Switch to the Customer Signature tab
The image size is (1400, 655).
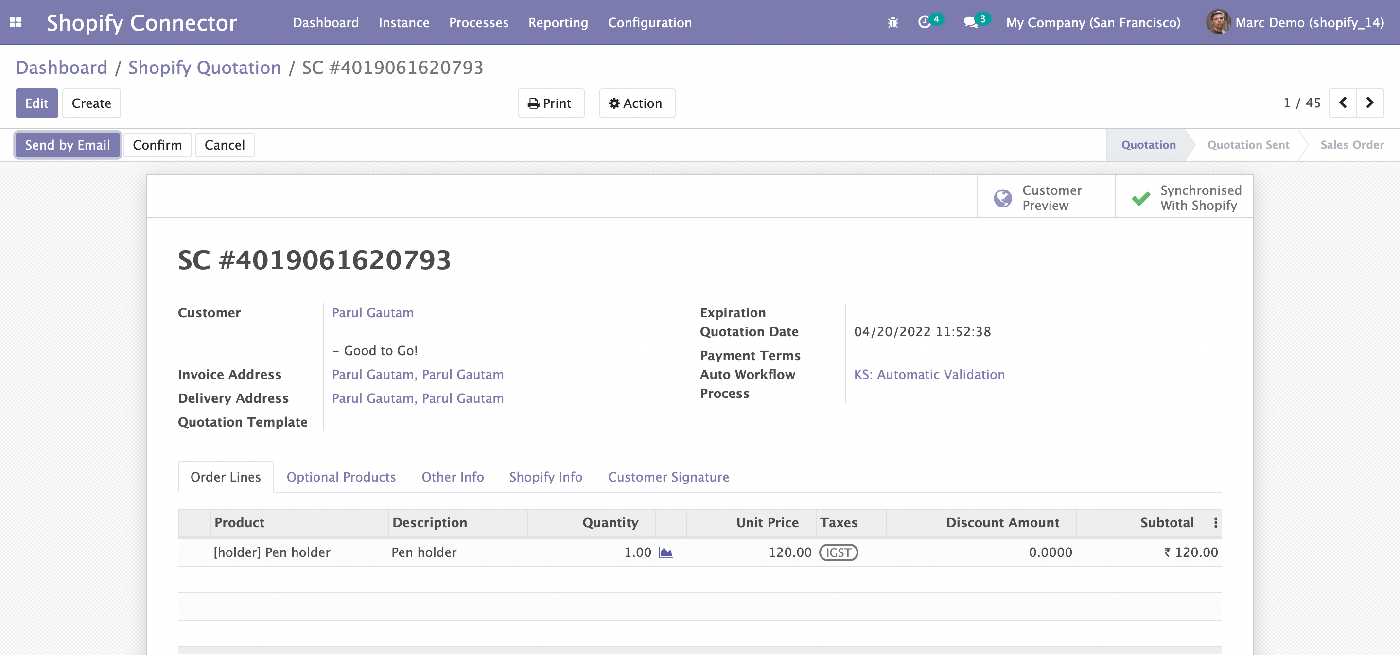point(669,477)
